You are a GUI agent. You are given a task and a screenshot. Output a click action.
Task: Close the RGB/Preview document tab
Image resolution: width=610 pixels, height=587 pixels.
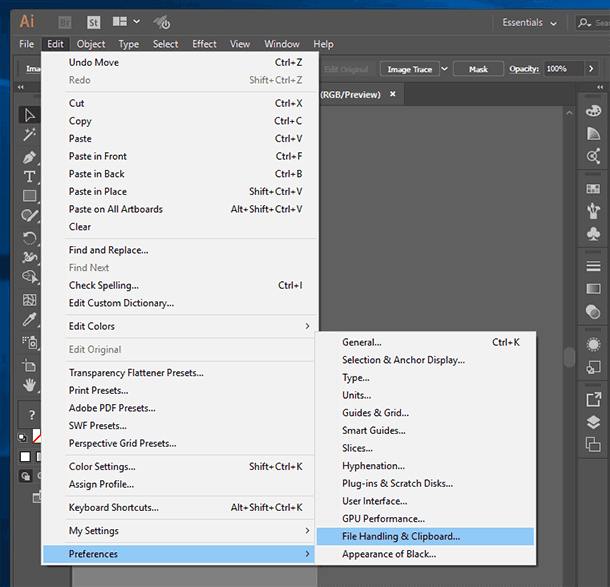[393, 94]
